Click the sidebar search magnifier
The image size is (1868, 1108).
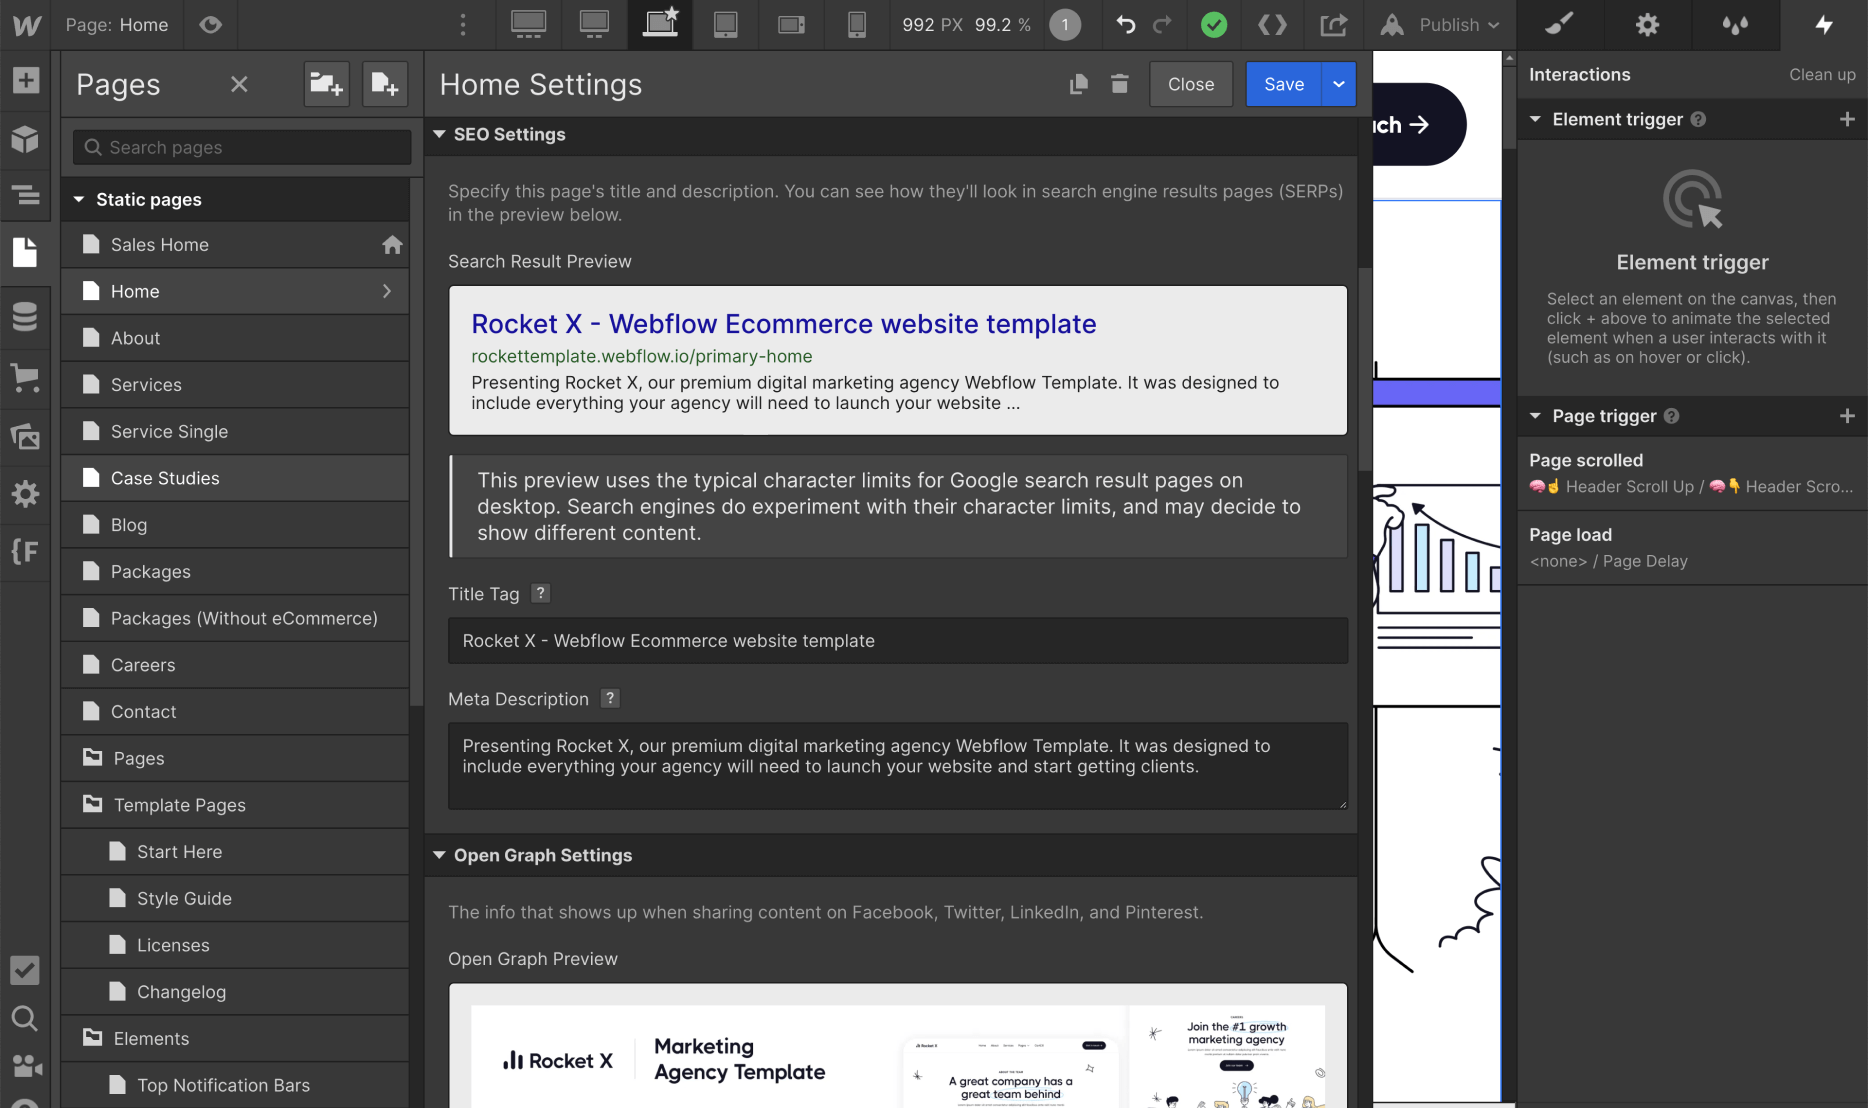26,1018
